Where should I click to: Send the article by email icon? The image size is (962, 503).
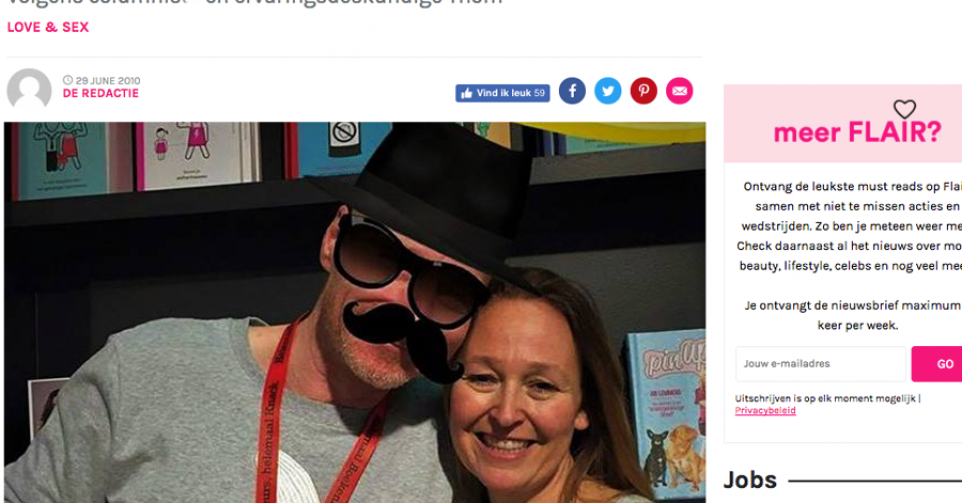(679, 91)
